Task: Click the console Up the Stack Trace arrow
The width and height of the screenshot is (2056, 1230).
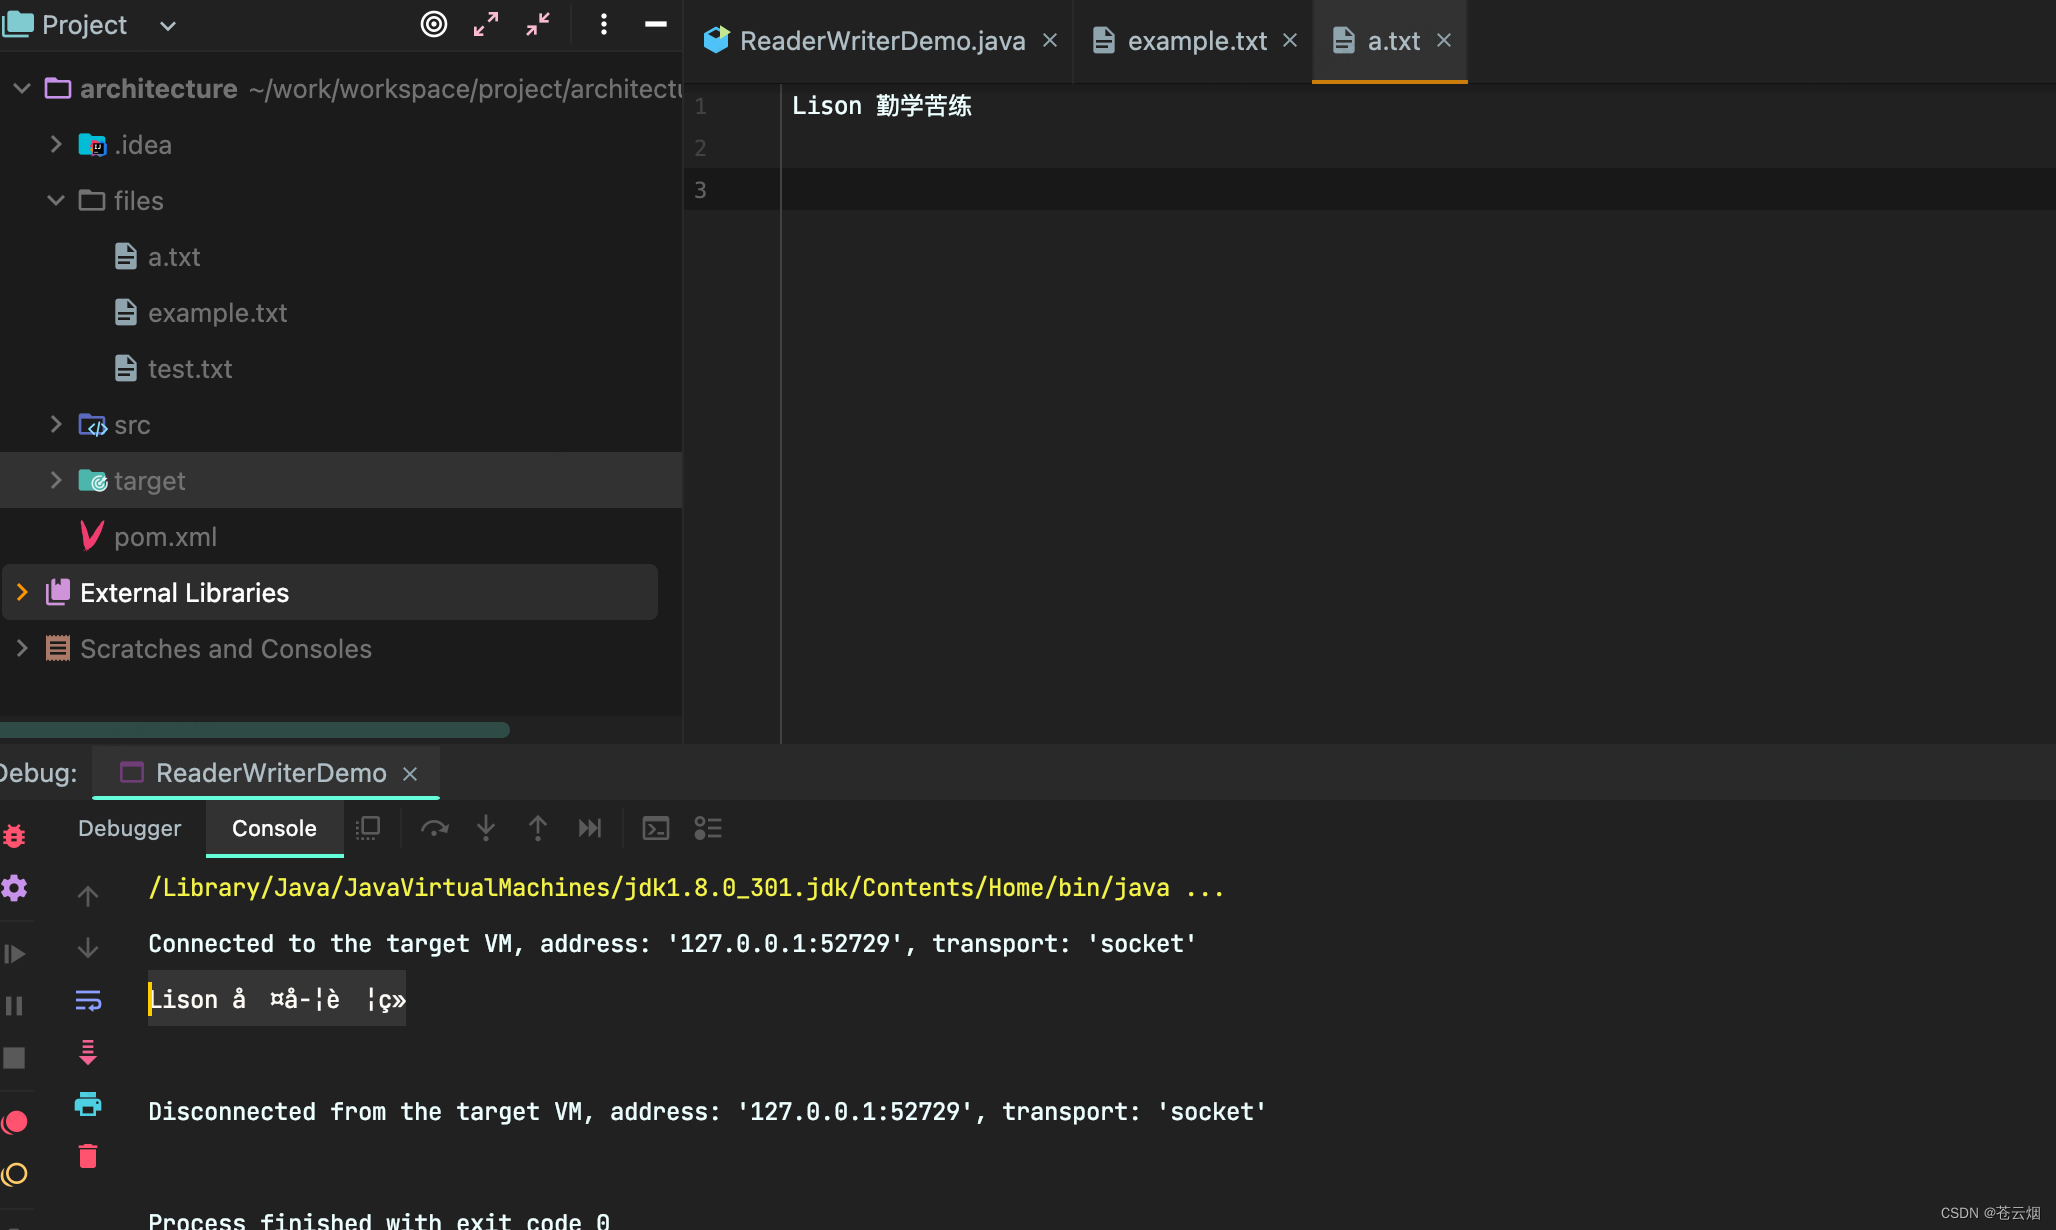Action: point(88,896)
